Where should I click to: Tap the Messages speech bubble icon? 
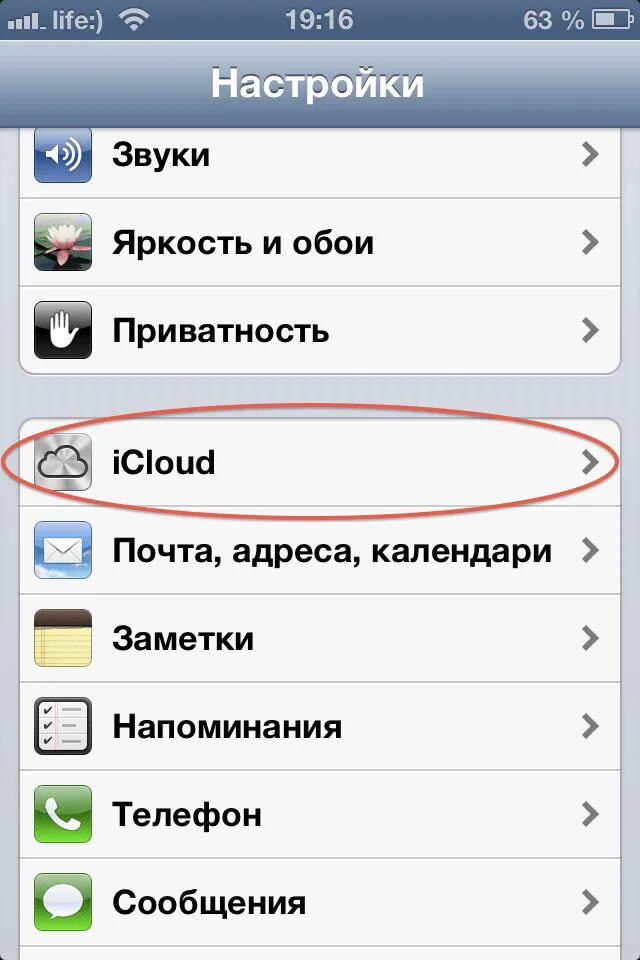point(63,902)
